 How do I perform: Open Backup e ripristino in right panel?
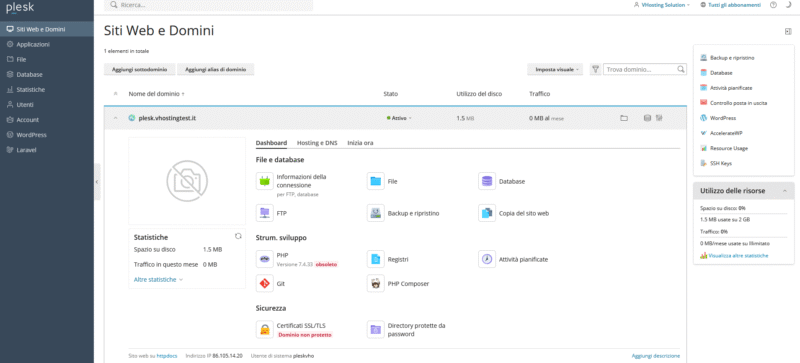coord(732,58)
